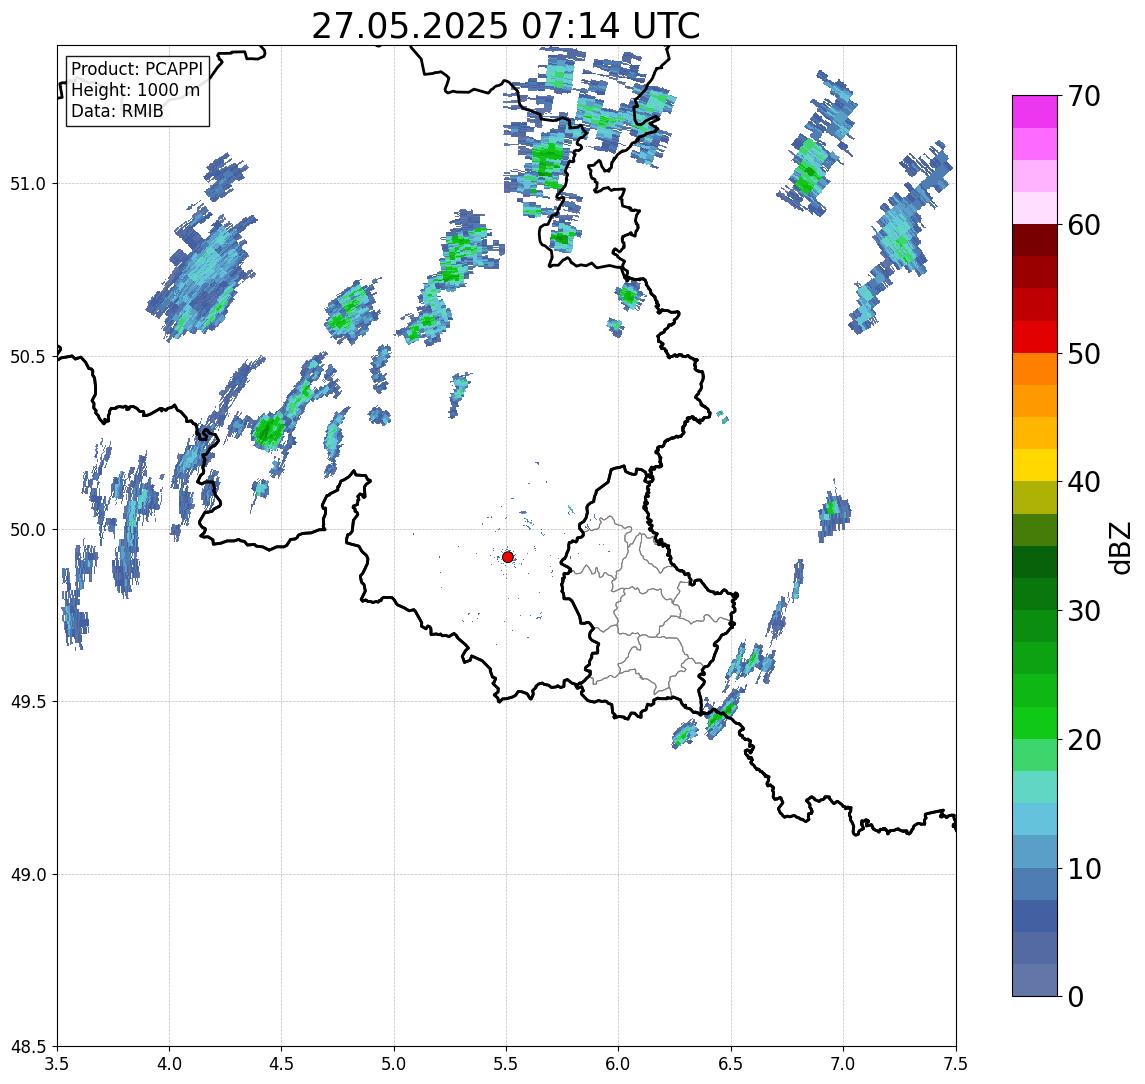Click the light blue colorbar segment above 10

1035,852
